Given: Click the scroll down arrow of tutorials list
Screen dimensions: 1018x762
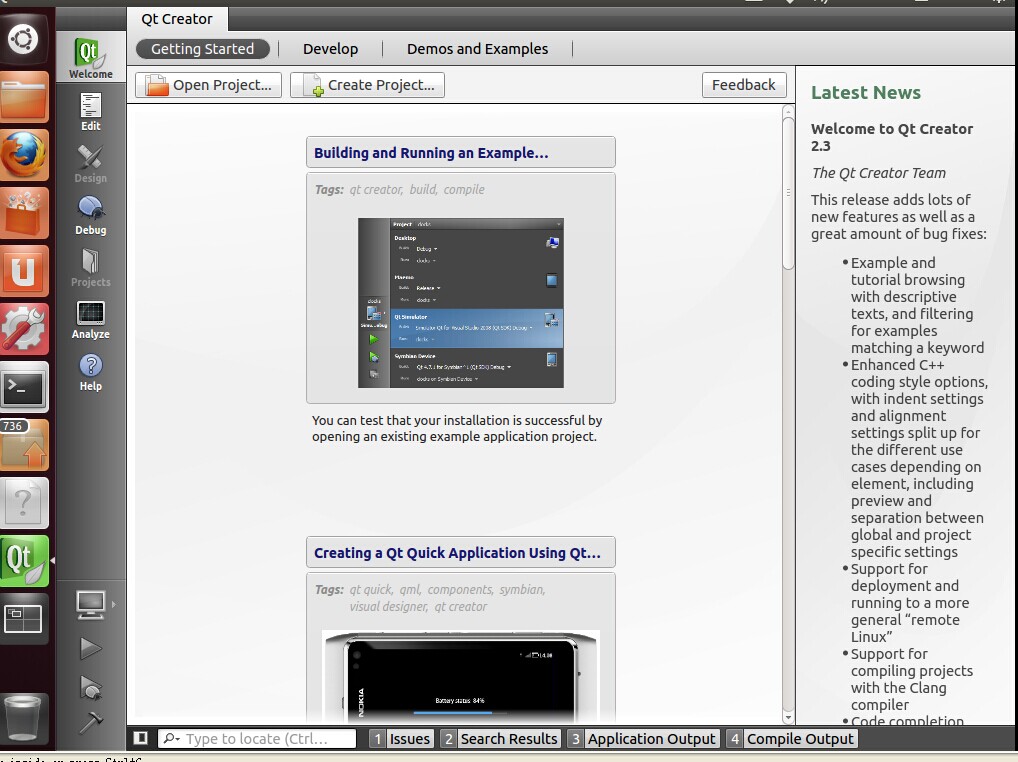Looking at the screenshot, I should pos(788,718).
